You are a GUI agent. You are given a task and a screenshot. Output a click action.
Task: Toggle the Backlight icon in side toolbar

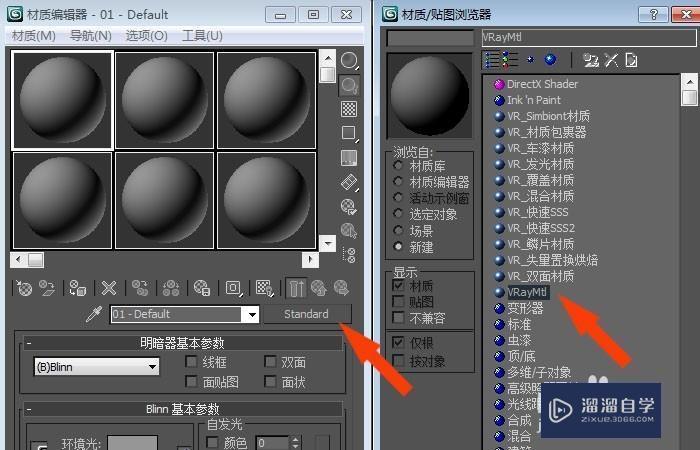[349, 85]
